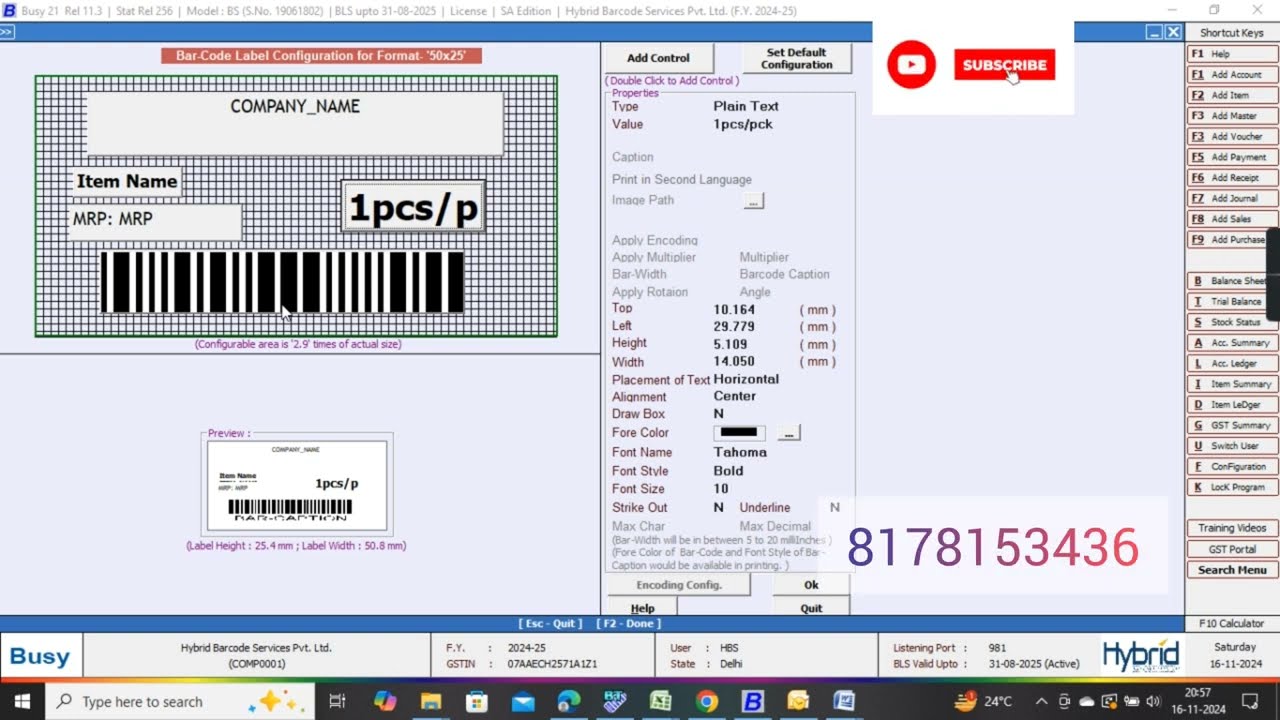1280x720 pixels.
Task: Click the red Subscribe button
Action: 1004,65
